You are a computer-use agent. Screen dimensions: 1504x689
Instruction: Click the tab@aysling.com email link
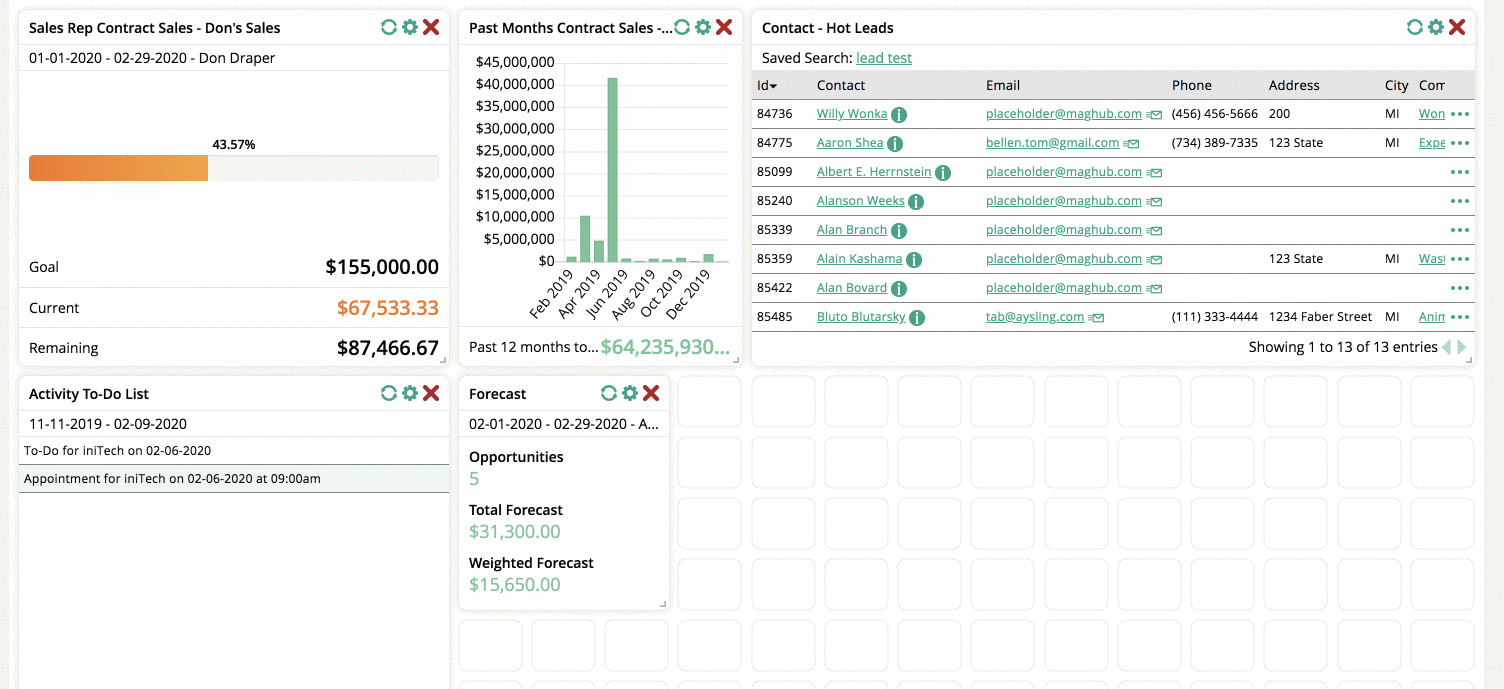1035,317
